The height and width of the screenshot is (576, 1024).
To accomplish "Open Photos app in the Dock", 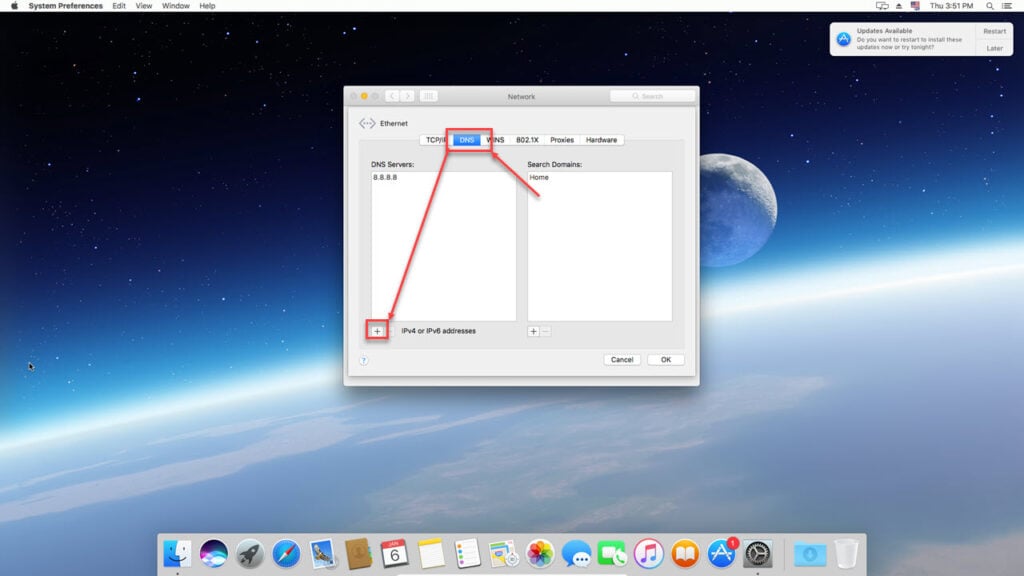I will tap(539, 554).
